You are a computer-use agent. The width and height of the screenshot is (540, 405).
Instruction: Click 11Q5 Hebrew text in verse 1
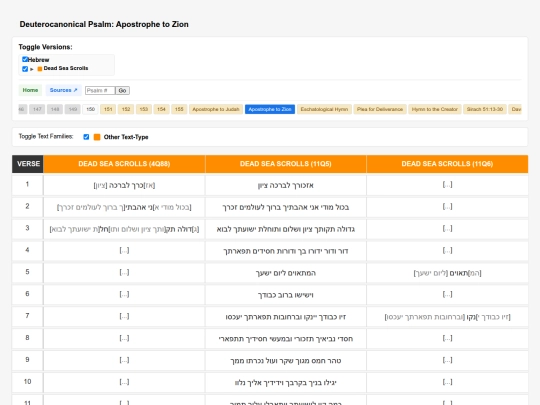[x=285, y=186]
